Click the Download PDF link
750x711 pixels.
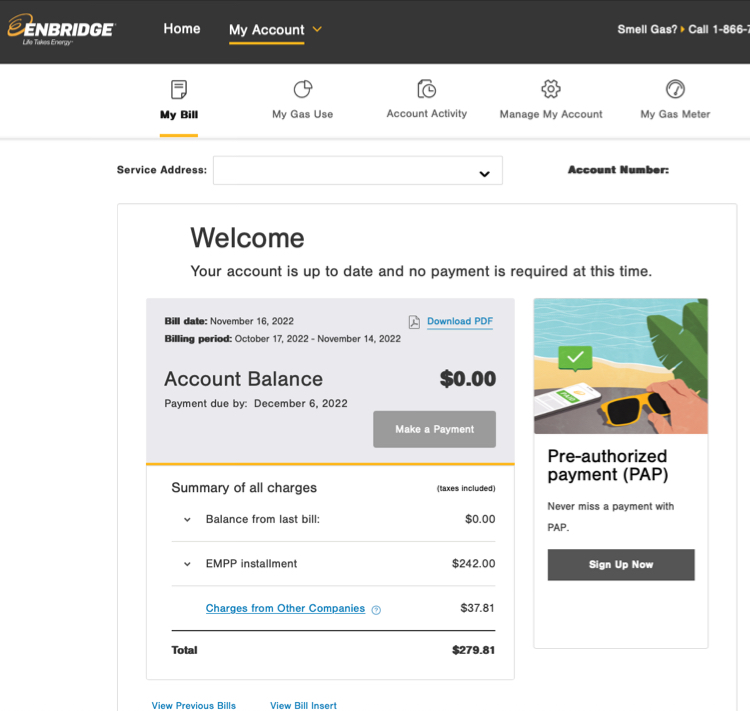[460, 322]
